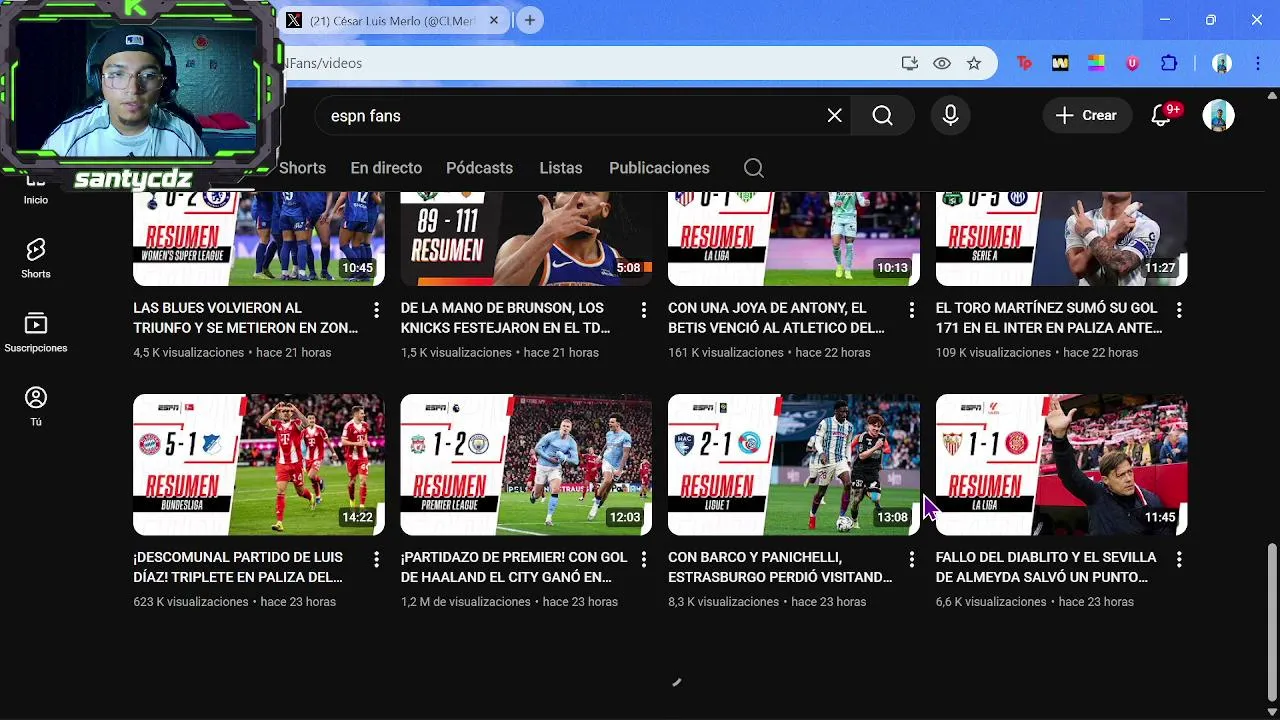
Task: Click '1,2 M de visualizaciones' text
Action: (465, 602)
